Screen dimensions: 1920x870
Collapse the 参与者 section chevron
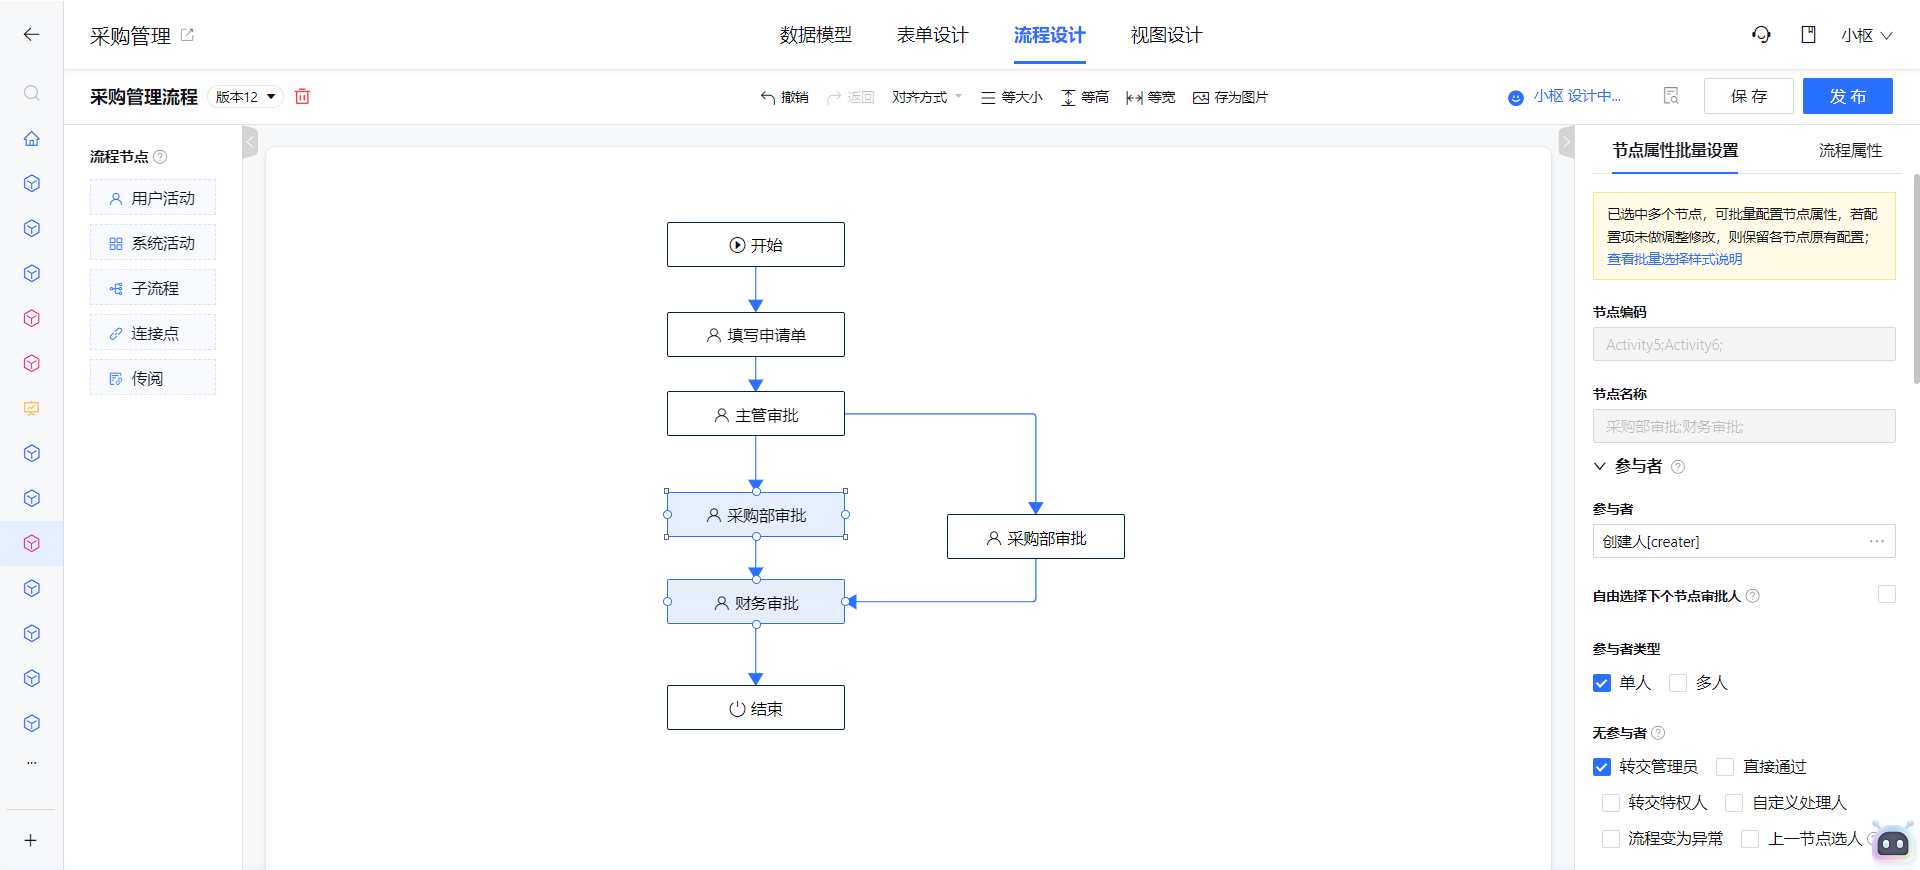click(x=1600, y=466)
